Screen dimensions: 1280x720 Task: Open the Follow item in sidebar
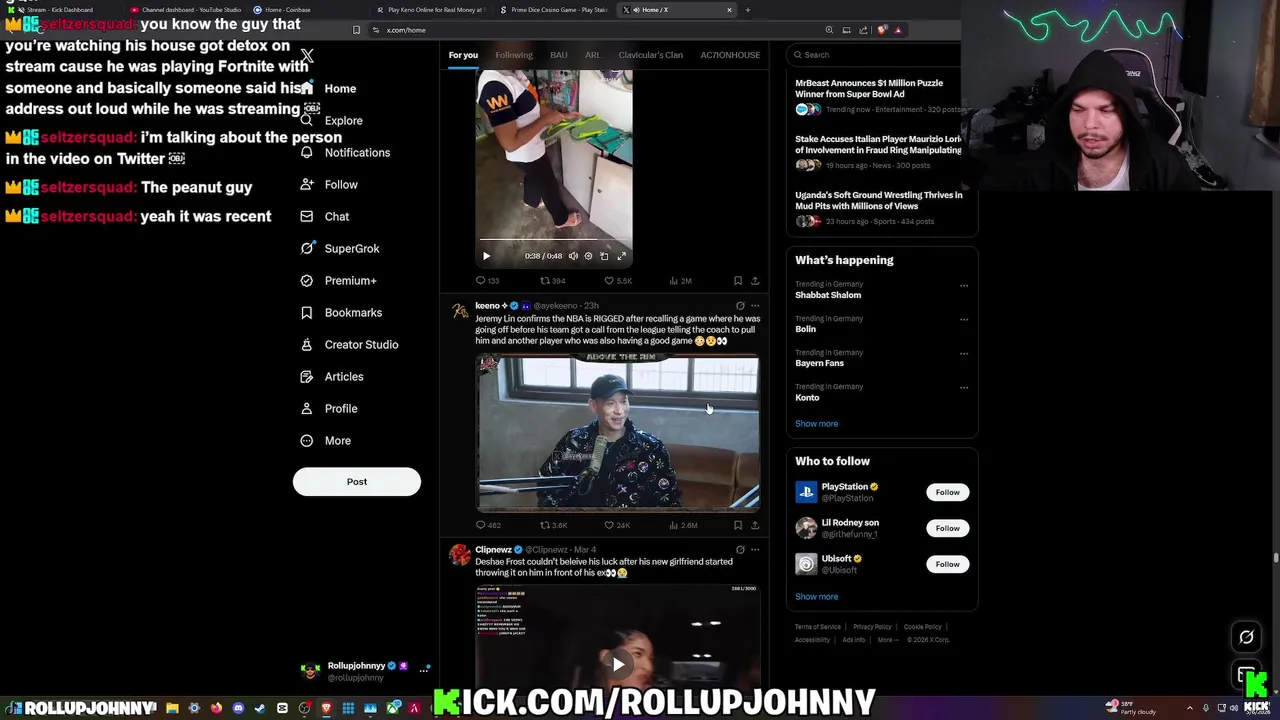click(x=329, y=184)
